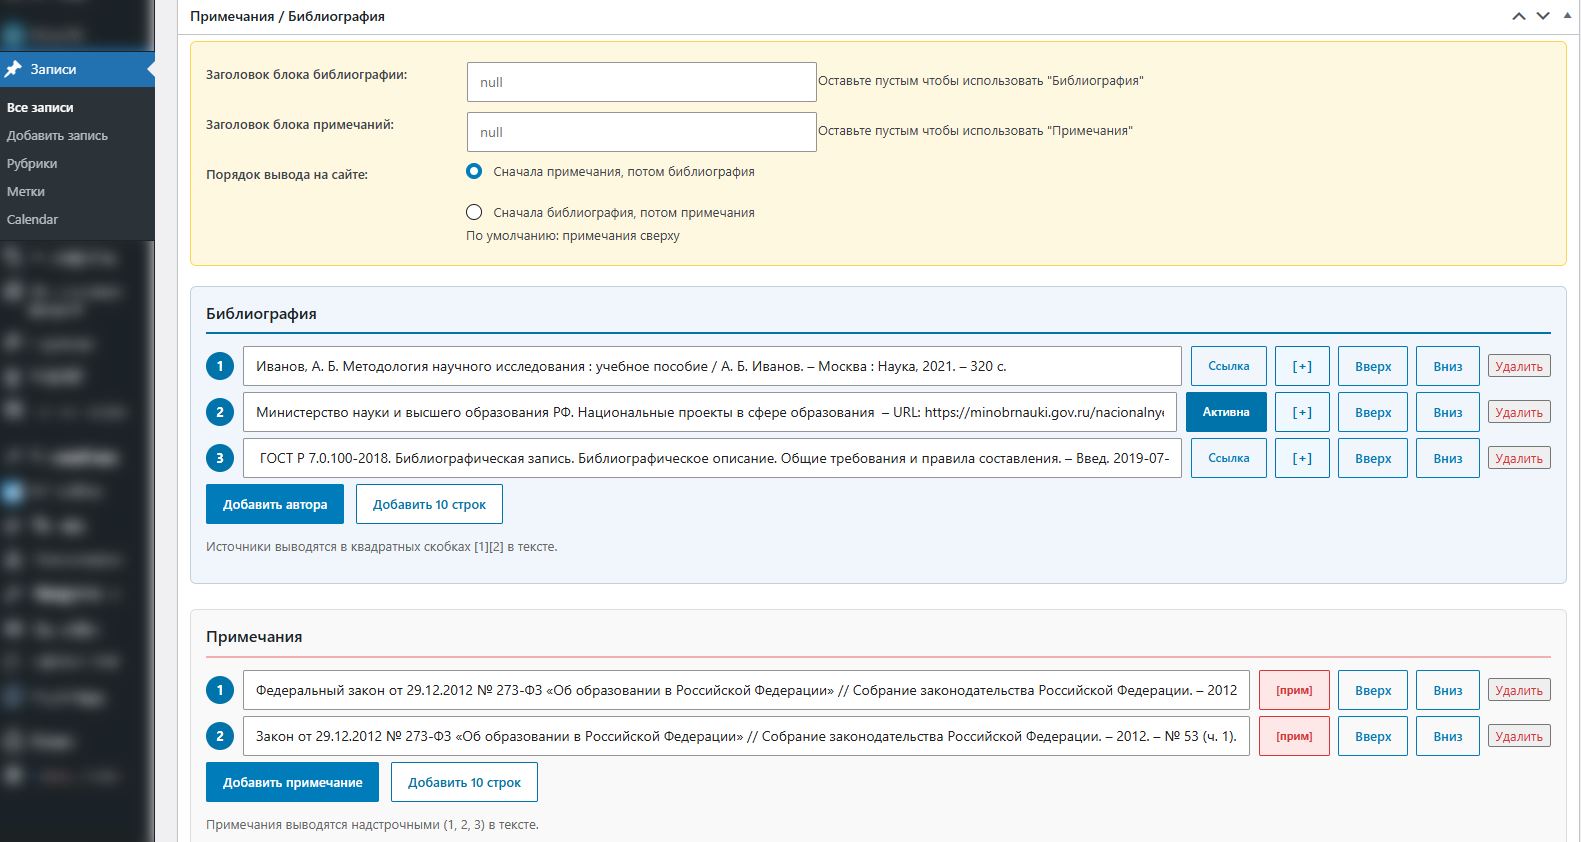Open the Записи menu in the sidebar
1581x842 pixels.
pyautogui.click(x=77, y=69)
